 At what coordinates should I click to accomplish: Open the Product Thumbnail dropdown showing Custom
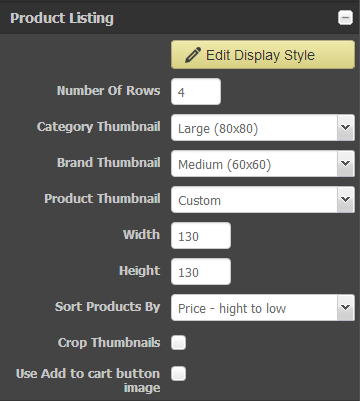click(263, 200)
